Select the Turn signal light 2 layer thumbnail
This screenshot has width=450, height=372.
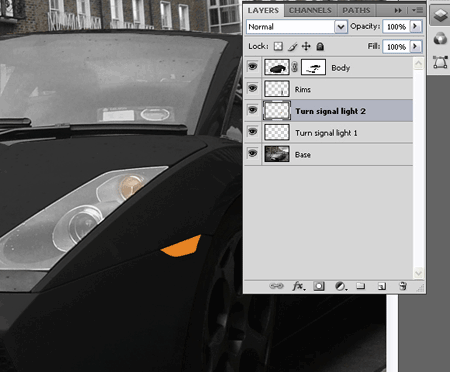point(277,111)
